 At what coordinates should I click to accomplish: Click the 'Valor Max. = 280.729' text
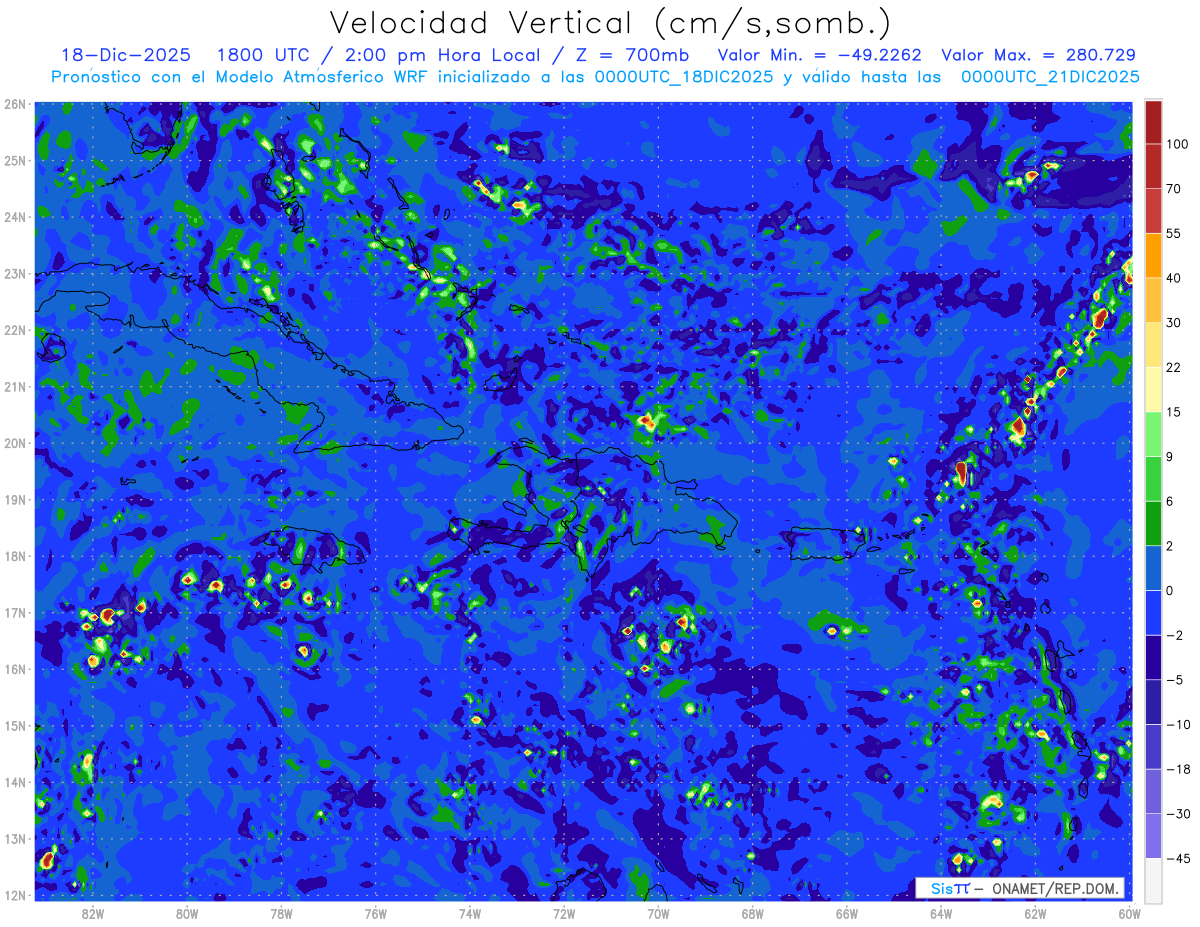tap(1039, 56)
